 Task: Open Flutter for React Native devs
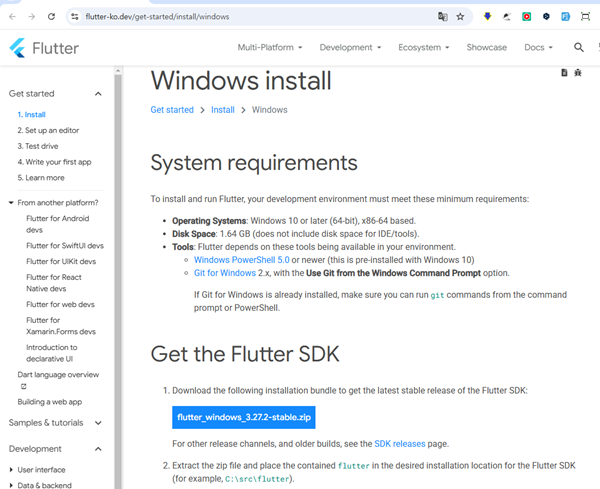pos(54,283)
